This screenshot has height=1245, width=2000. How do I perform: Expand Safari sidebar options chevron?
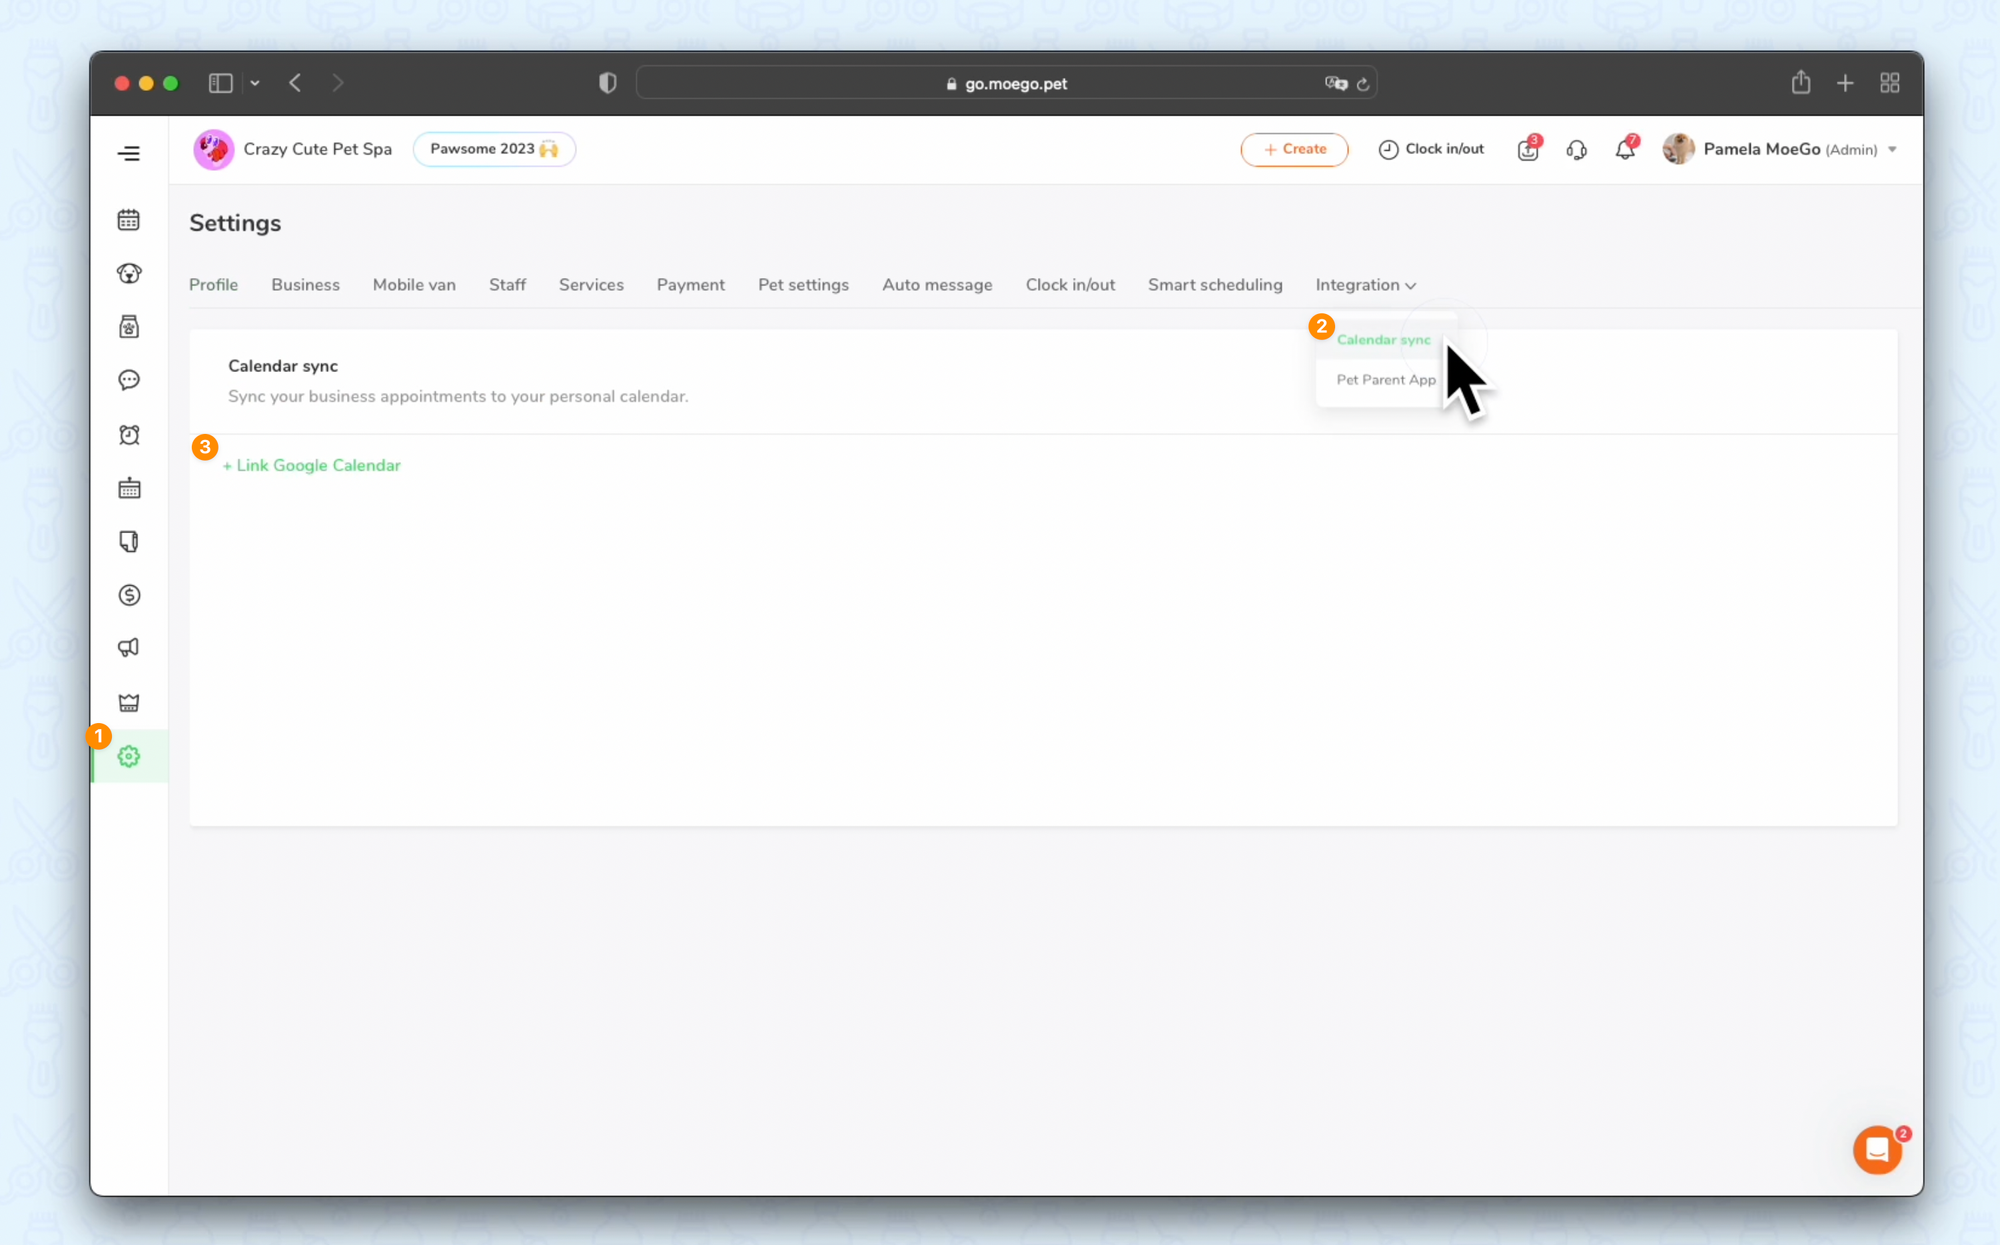pyautogui.click(x=255, y=83)
